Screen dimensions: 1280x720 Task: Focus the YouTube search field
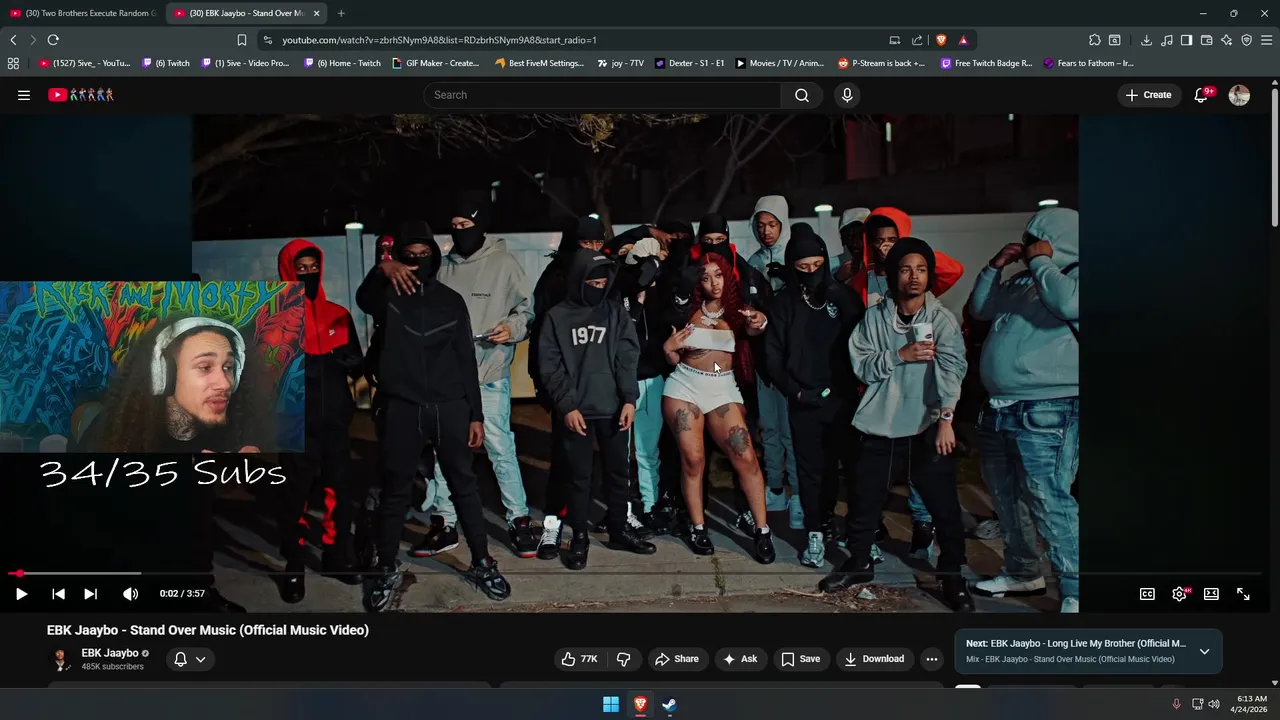pyautogui.click(x=603, y=95)
